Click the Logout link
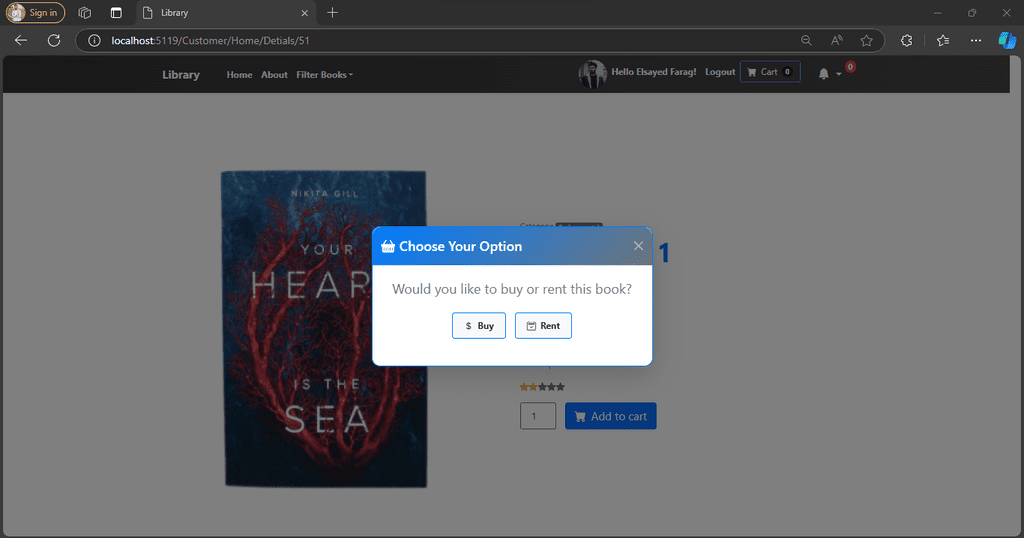Image resolution: width=1024 pixels, height=538 pixels. click(720, 72)
